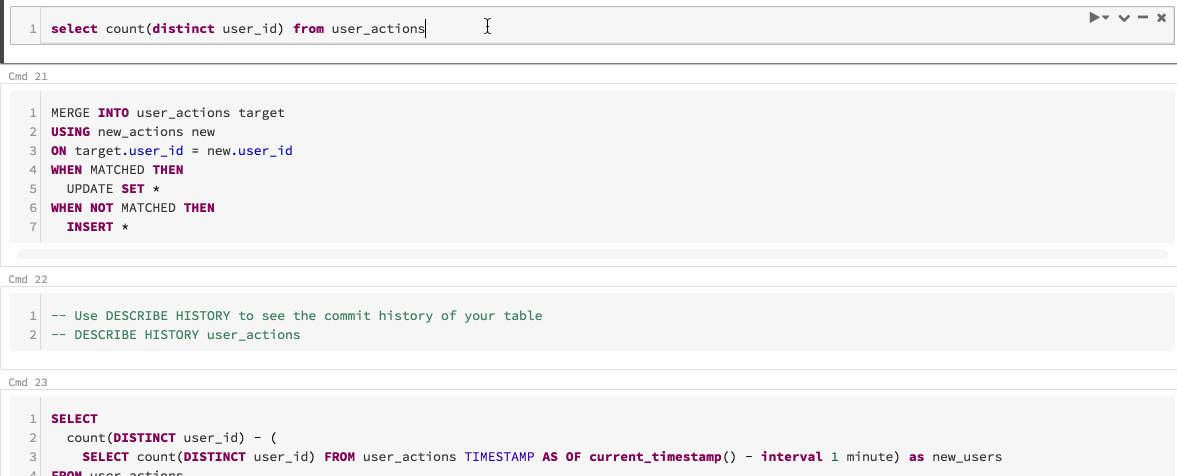Screen dimensions: 1177x476
Task: Click the Cmd 22 cell label
Action: tap(21, 279)
